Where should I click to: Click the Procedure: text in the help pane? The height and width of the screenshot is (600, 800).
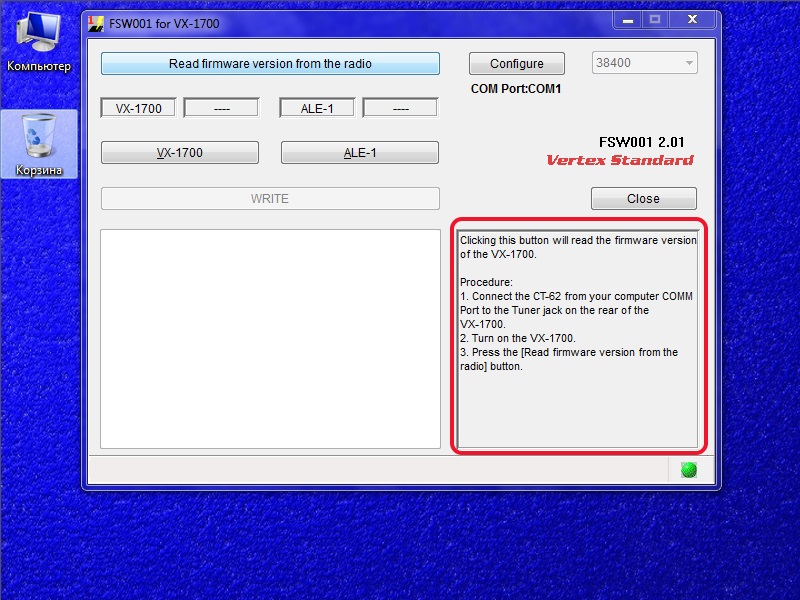click(486, 282)
